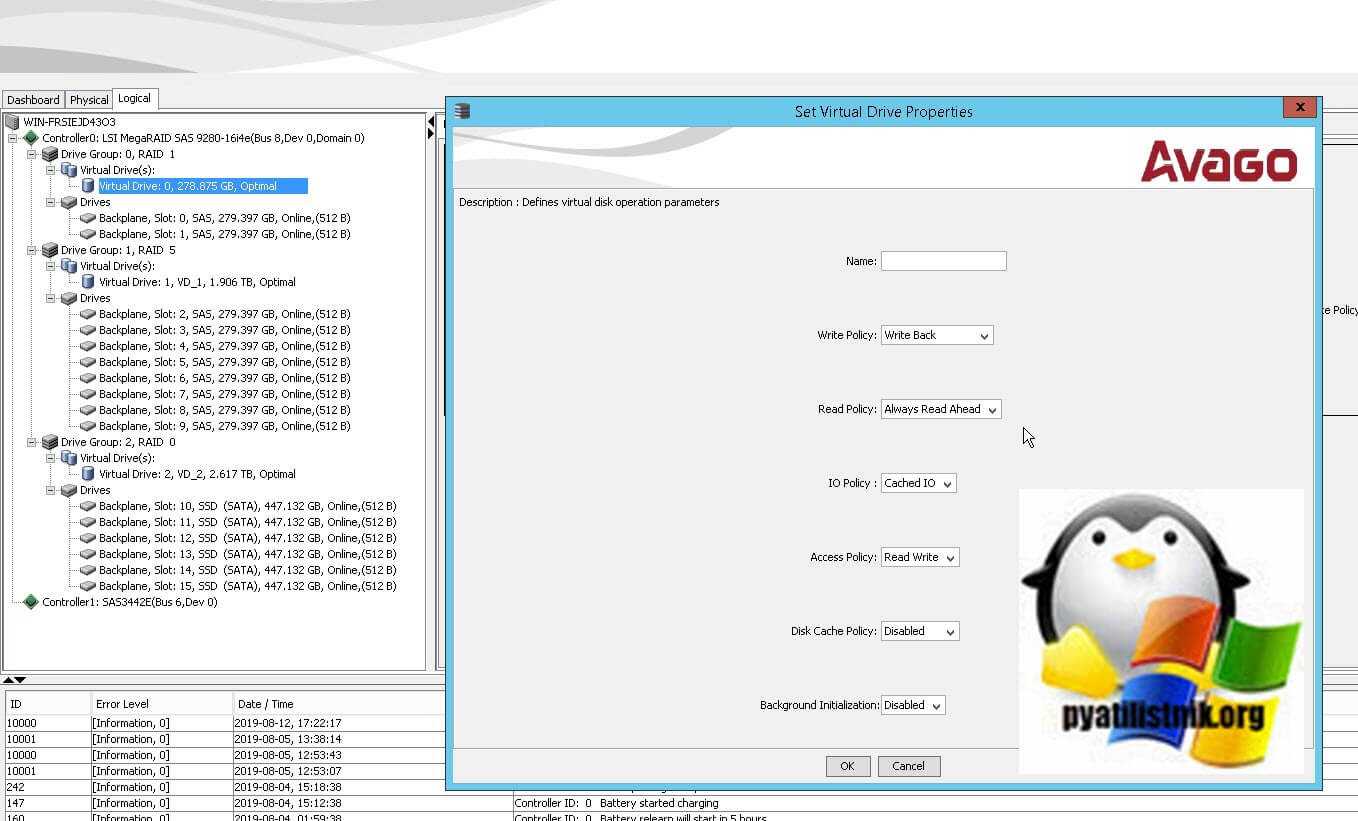
Task: Click the Controller1 SAS3442E icon
Action: tap(31, 602)
